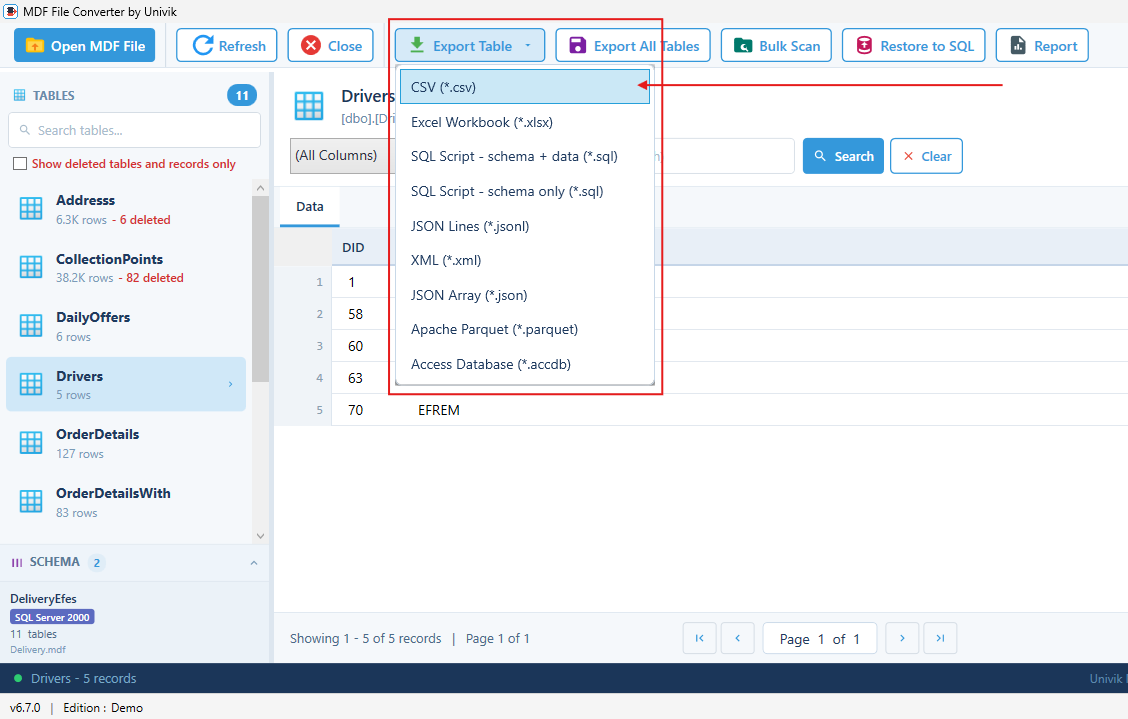The width and height of the screenshot is (1128, 719).
Task: Click the blue Search button
Action: pos(843,156)
